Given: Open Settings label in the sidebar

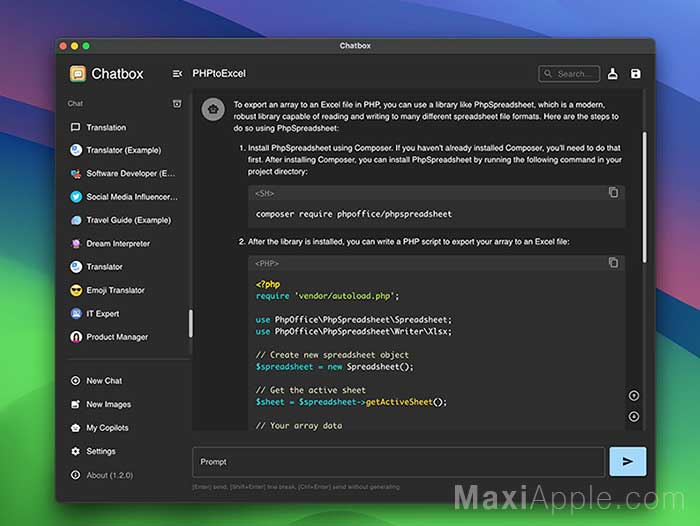Looking at the screenshot, I should click(x=101, y=451).
